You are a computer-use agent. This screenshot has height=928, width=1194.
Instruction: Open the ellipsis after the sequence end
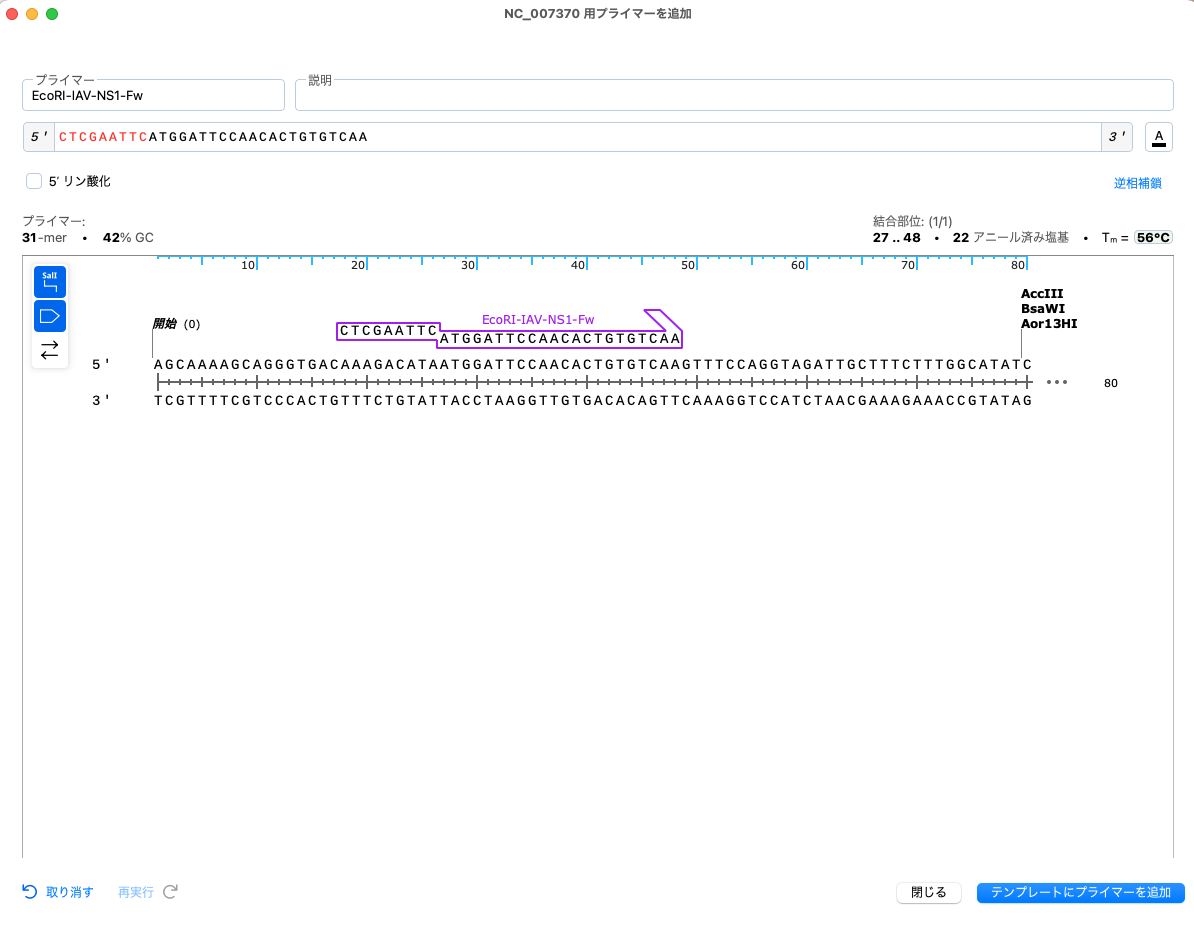point(1057,381)
